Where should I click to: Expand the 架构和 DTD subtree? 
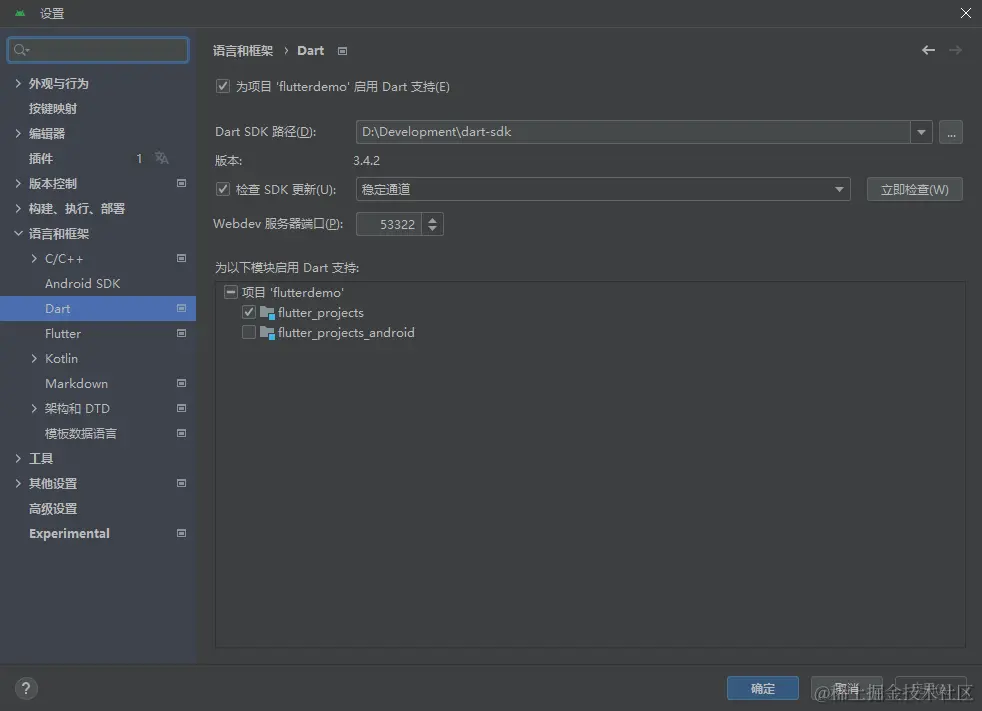click(x=34, y=408)
